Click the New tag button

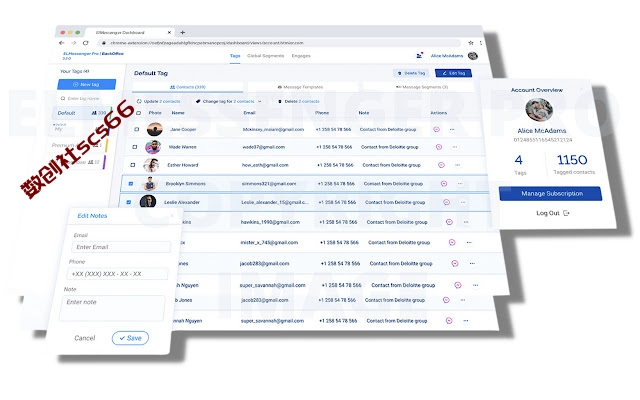(x=87, y=84)
